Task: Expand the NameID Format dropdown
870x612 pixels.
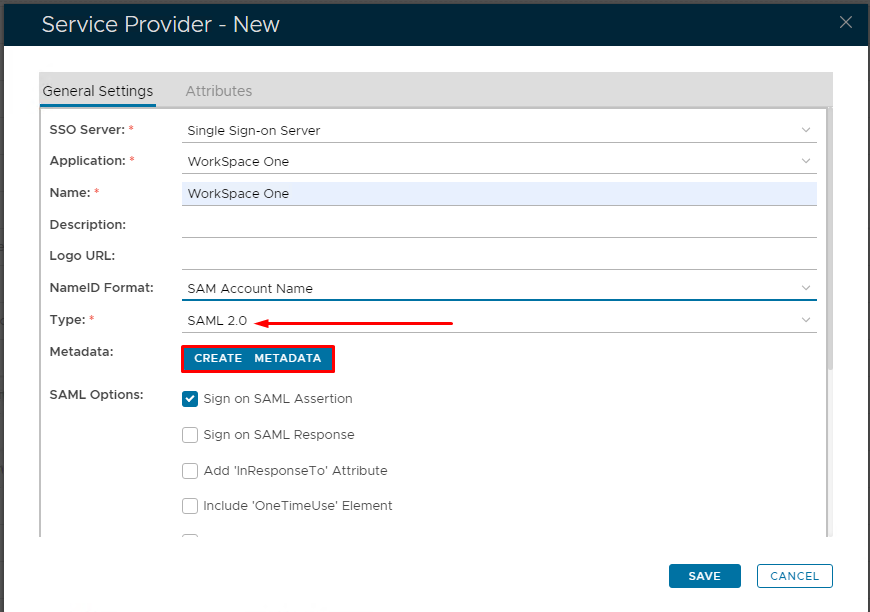Action: (x=498, y=288)
